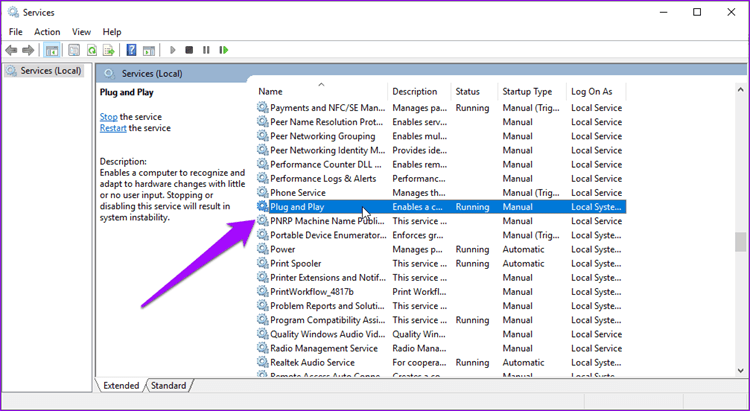750x411 pixels.
Task: Maximize the Services window
Action: tap(697, 12)
